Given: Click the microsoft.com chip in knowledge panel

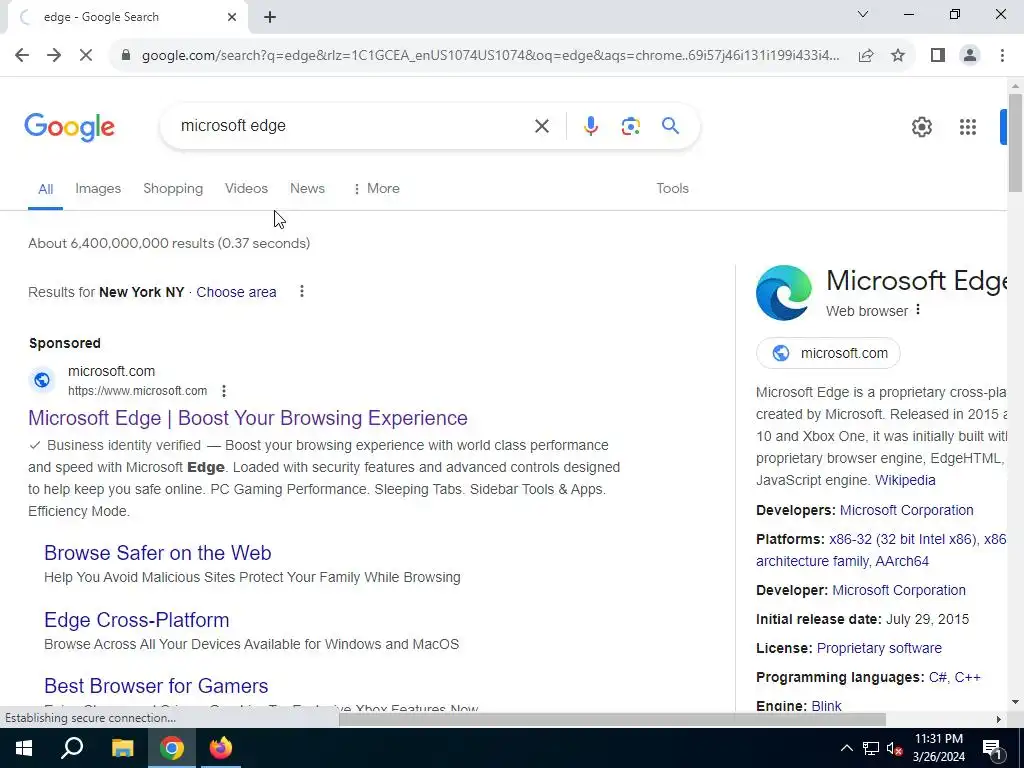Looking at the screenshot, I should pos(827,353).
